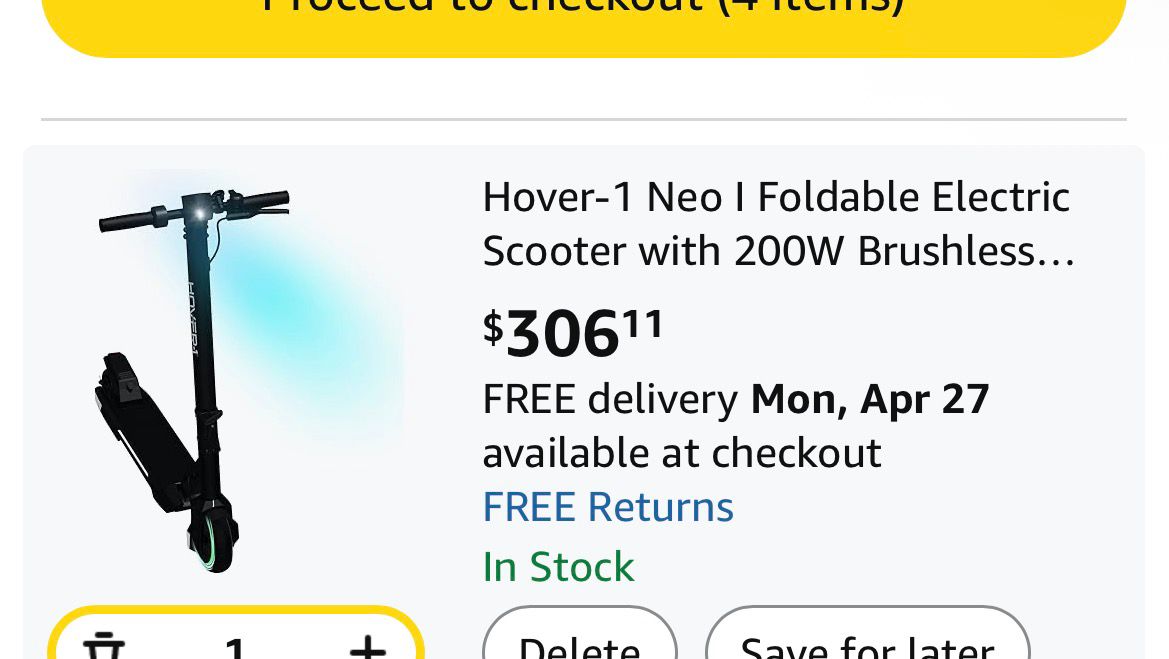Increase quantity with the plus icon
The image size is (1169, 659).
(x=367, y=647)
